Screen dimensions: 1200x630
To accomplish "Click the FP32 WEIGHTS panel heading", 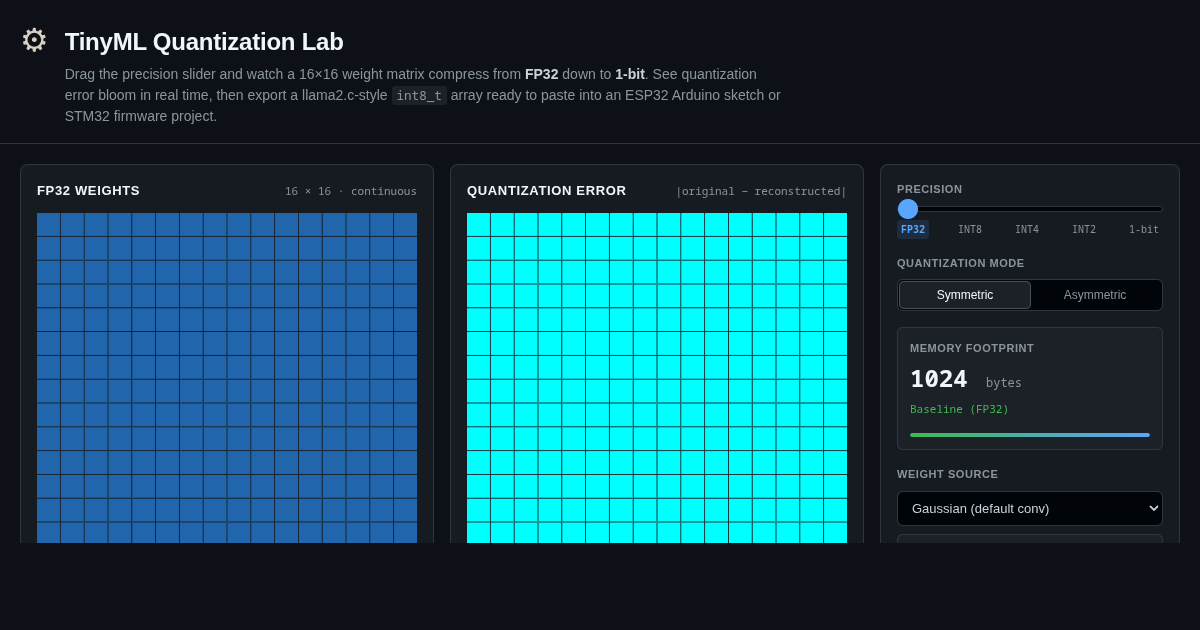I will [x=89, y=191].
